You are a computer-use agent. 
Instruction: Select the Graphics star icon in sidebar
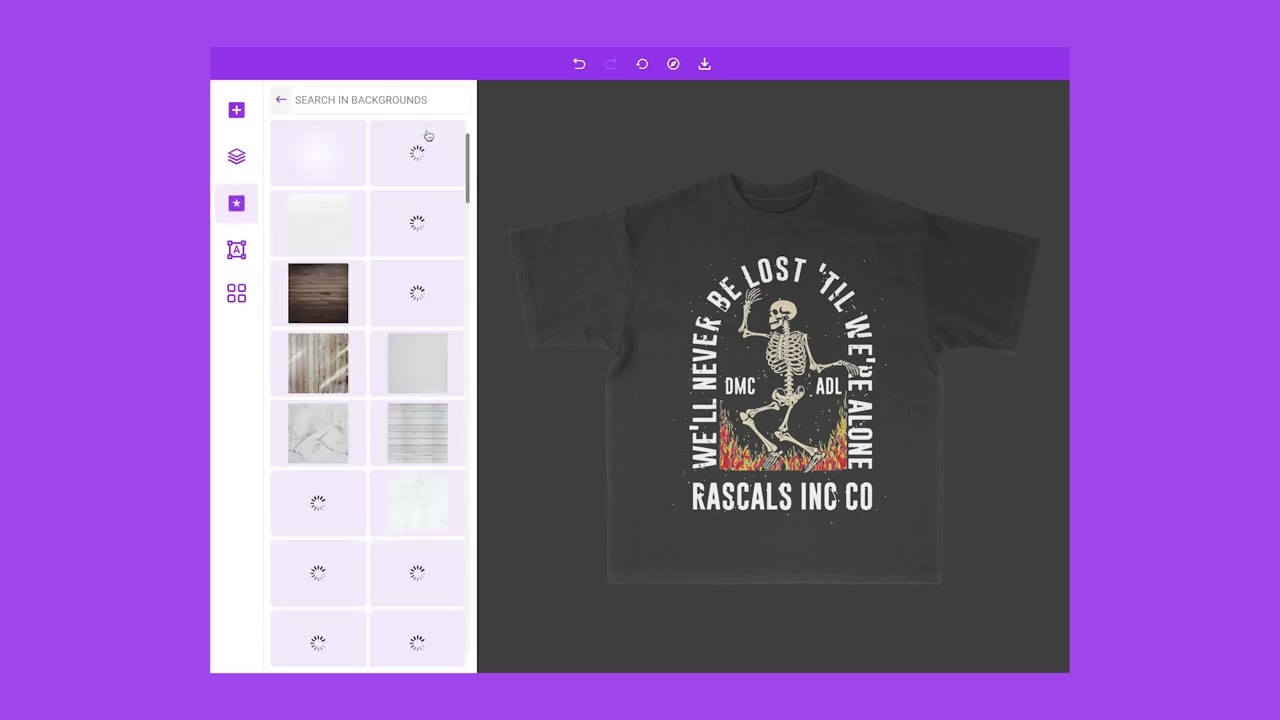pos(236,203)
